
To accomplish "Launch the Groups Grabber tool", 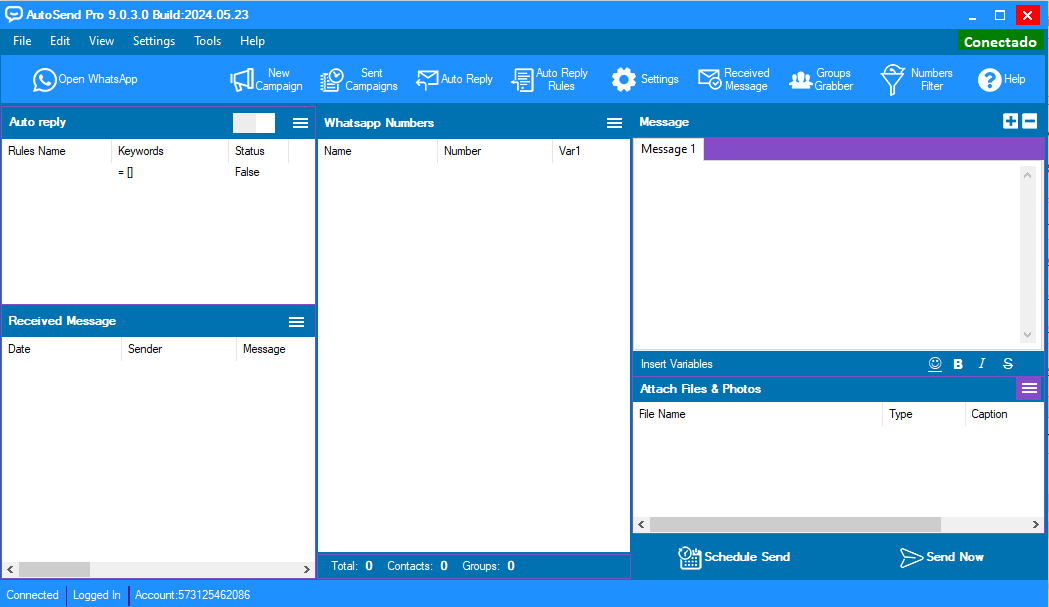I will click(820, 80).
